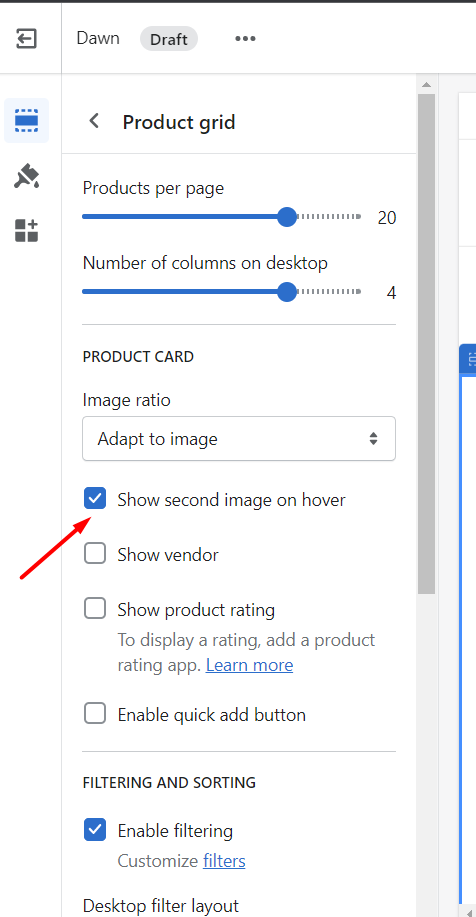
Task: Open the Theme settings paintbrush icon
Action: [26, 176]
